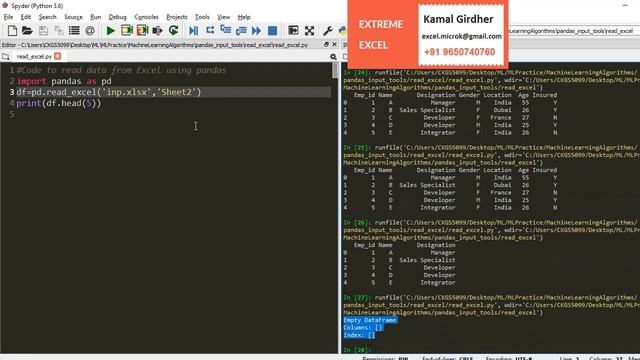Step into function debug icon
Image resolution: width=640 pixels, height=360 pixels.
click(225, 30)
